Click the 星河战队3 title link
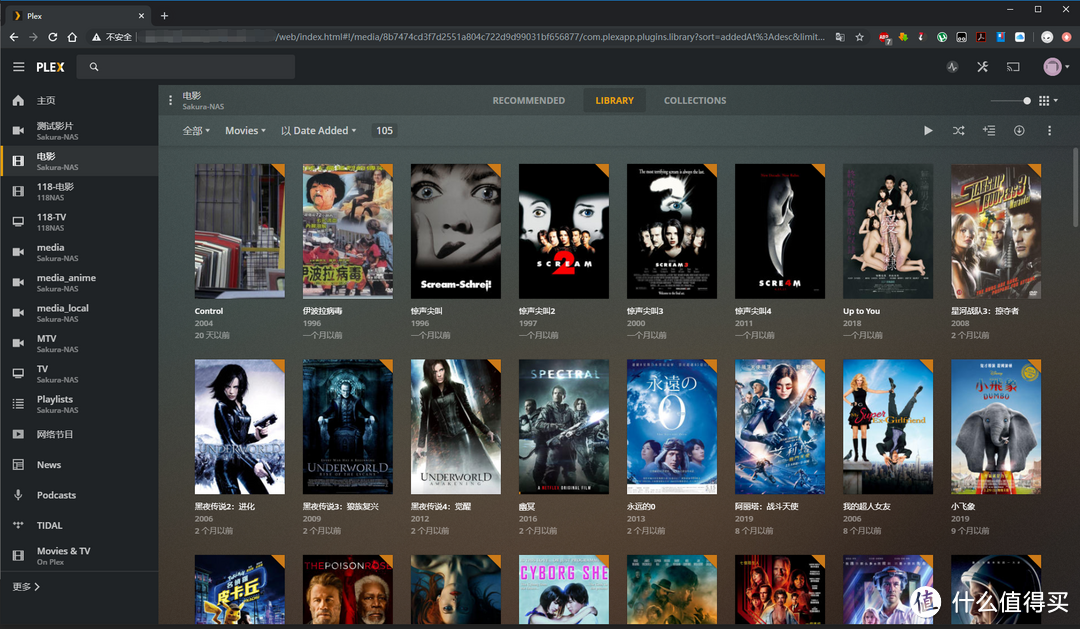1080x629 pixels. (985, 311)
